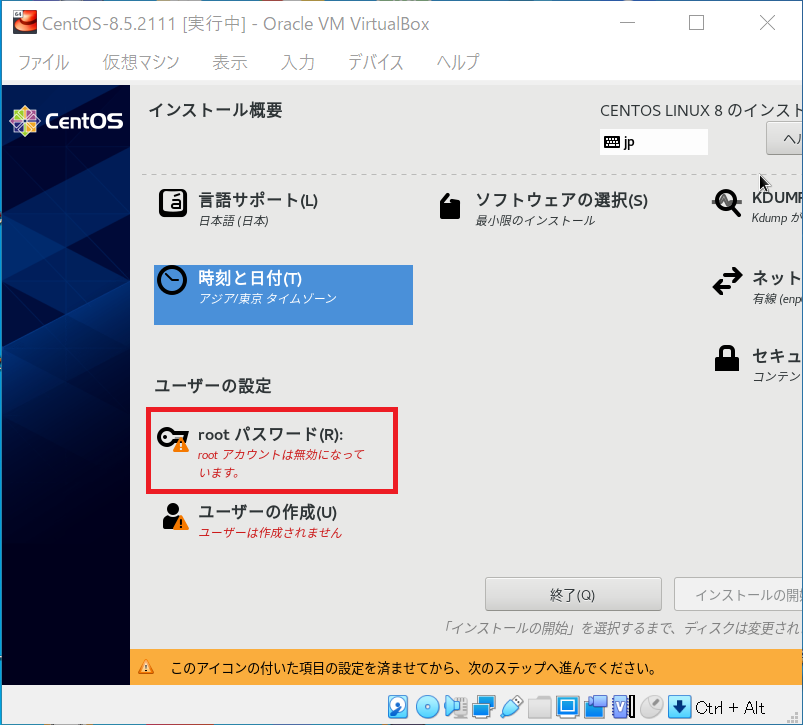Click the audio status icon
This screenshot has height=725, width=803.
(455, 707)
